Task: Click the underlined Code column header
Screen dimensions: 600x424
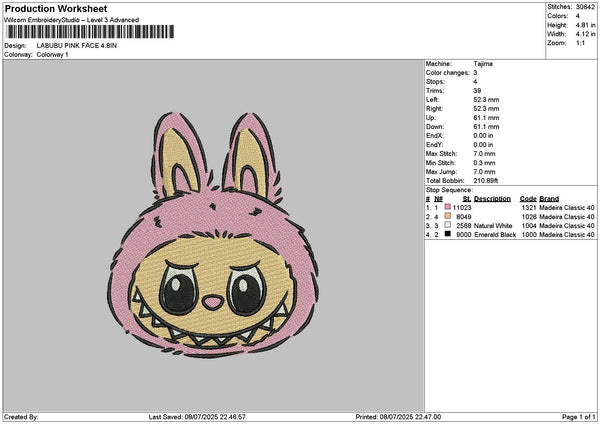Action: [x=528, y=198]
